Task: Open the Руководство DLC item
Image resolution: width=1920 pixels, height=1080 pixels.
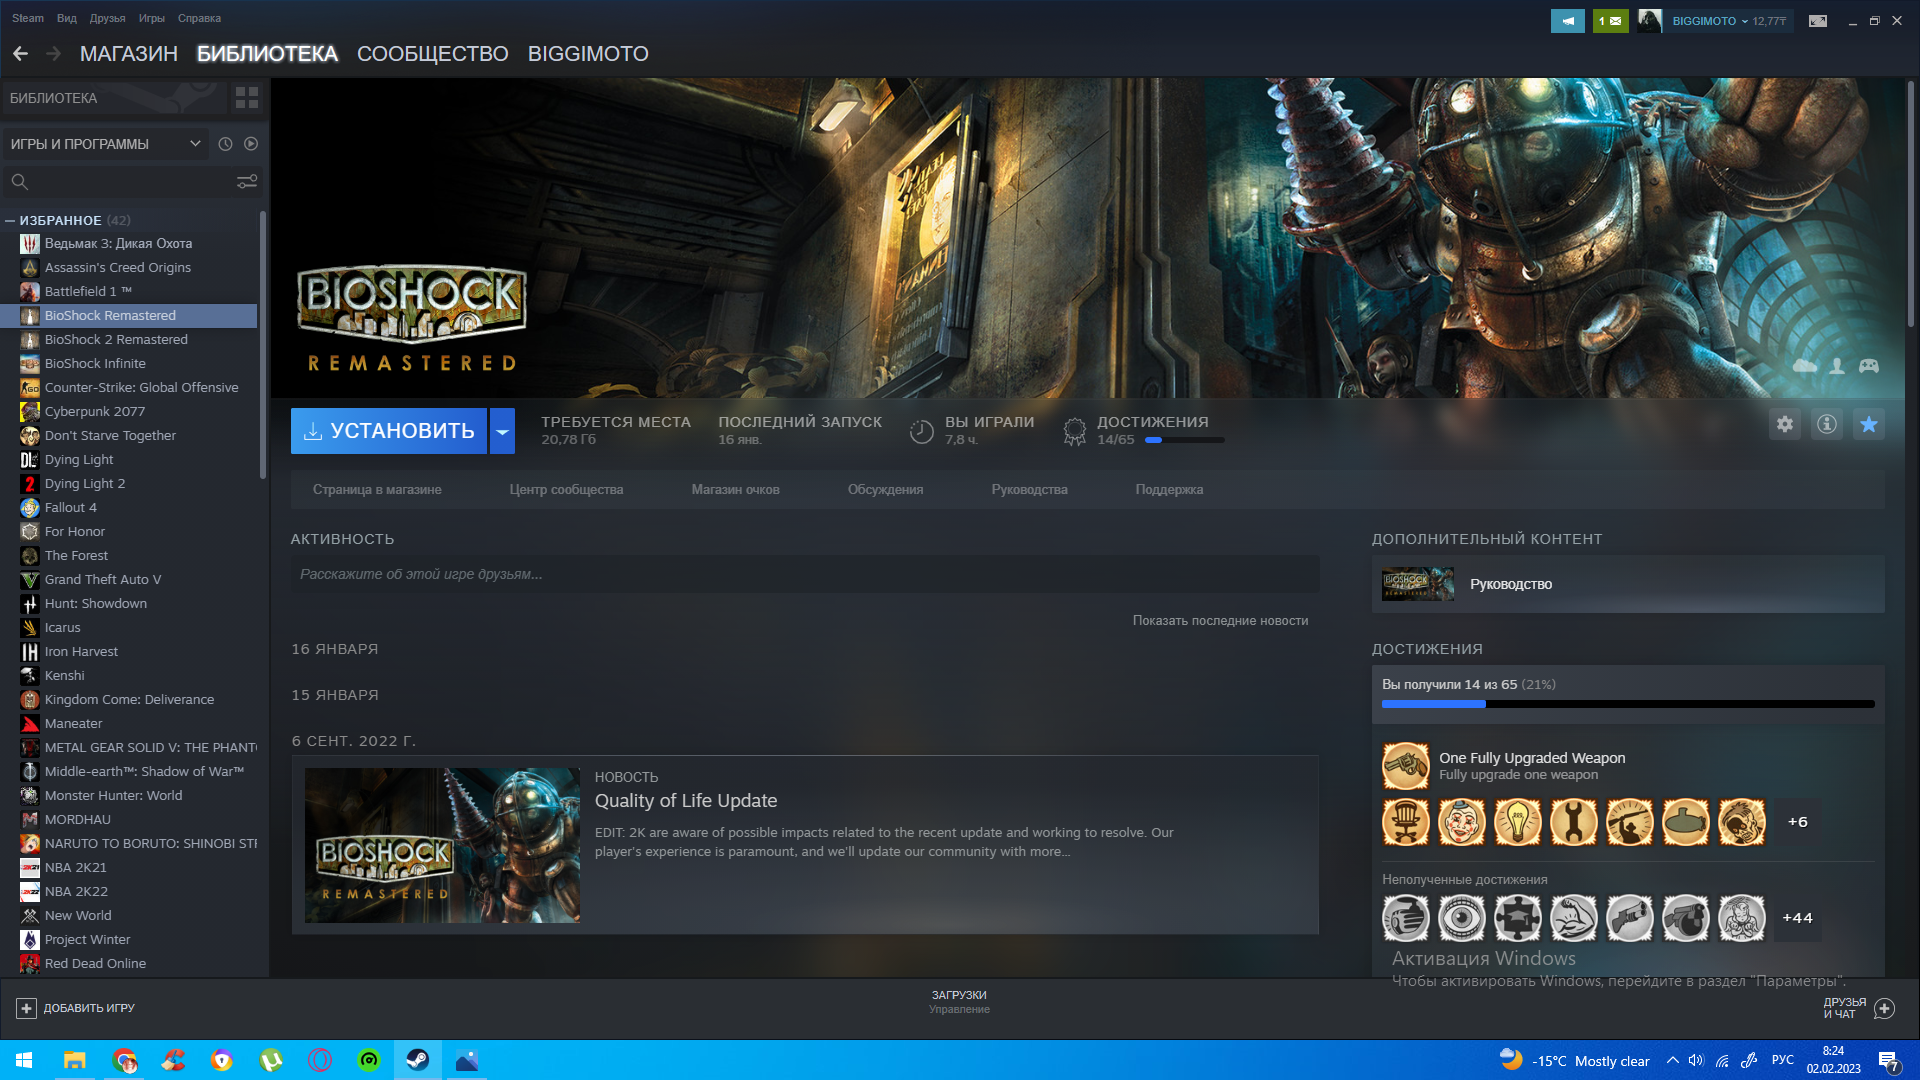Action: coord(1628,585)
